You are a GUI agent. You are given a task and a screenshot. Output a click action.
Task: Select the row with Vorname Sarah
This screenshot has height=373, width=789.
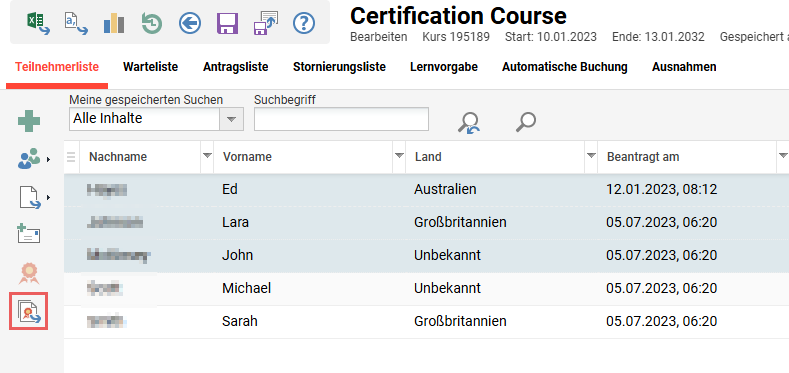(426, 322)
